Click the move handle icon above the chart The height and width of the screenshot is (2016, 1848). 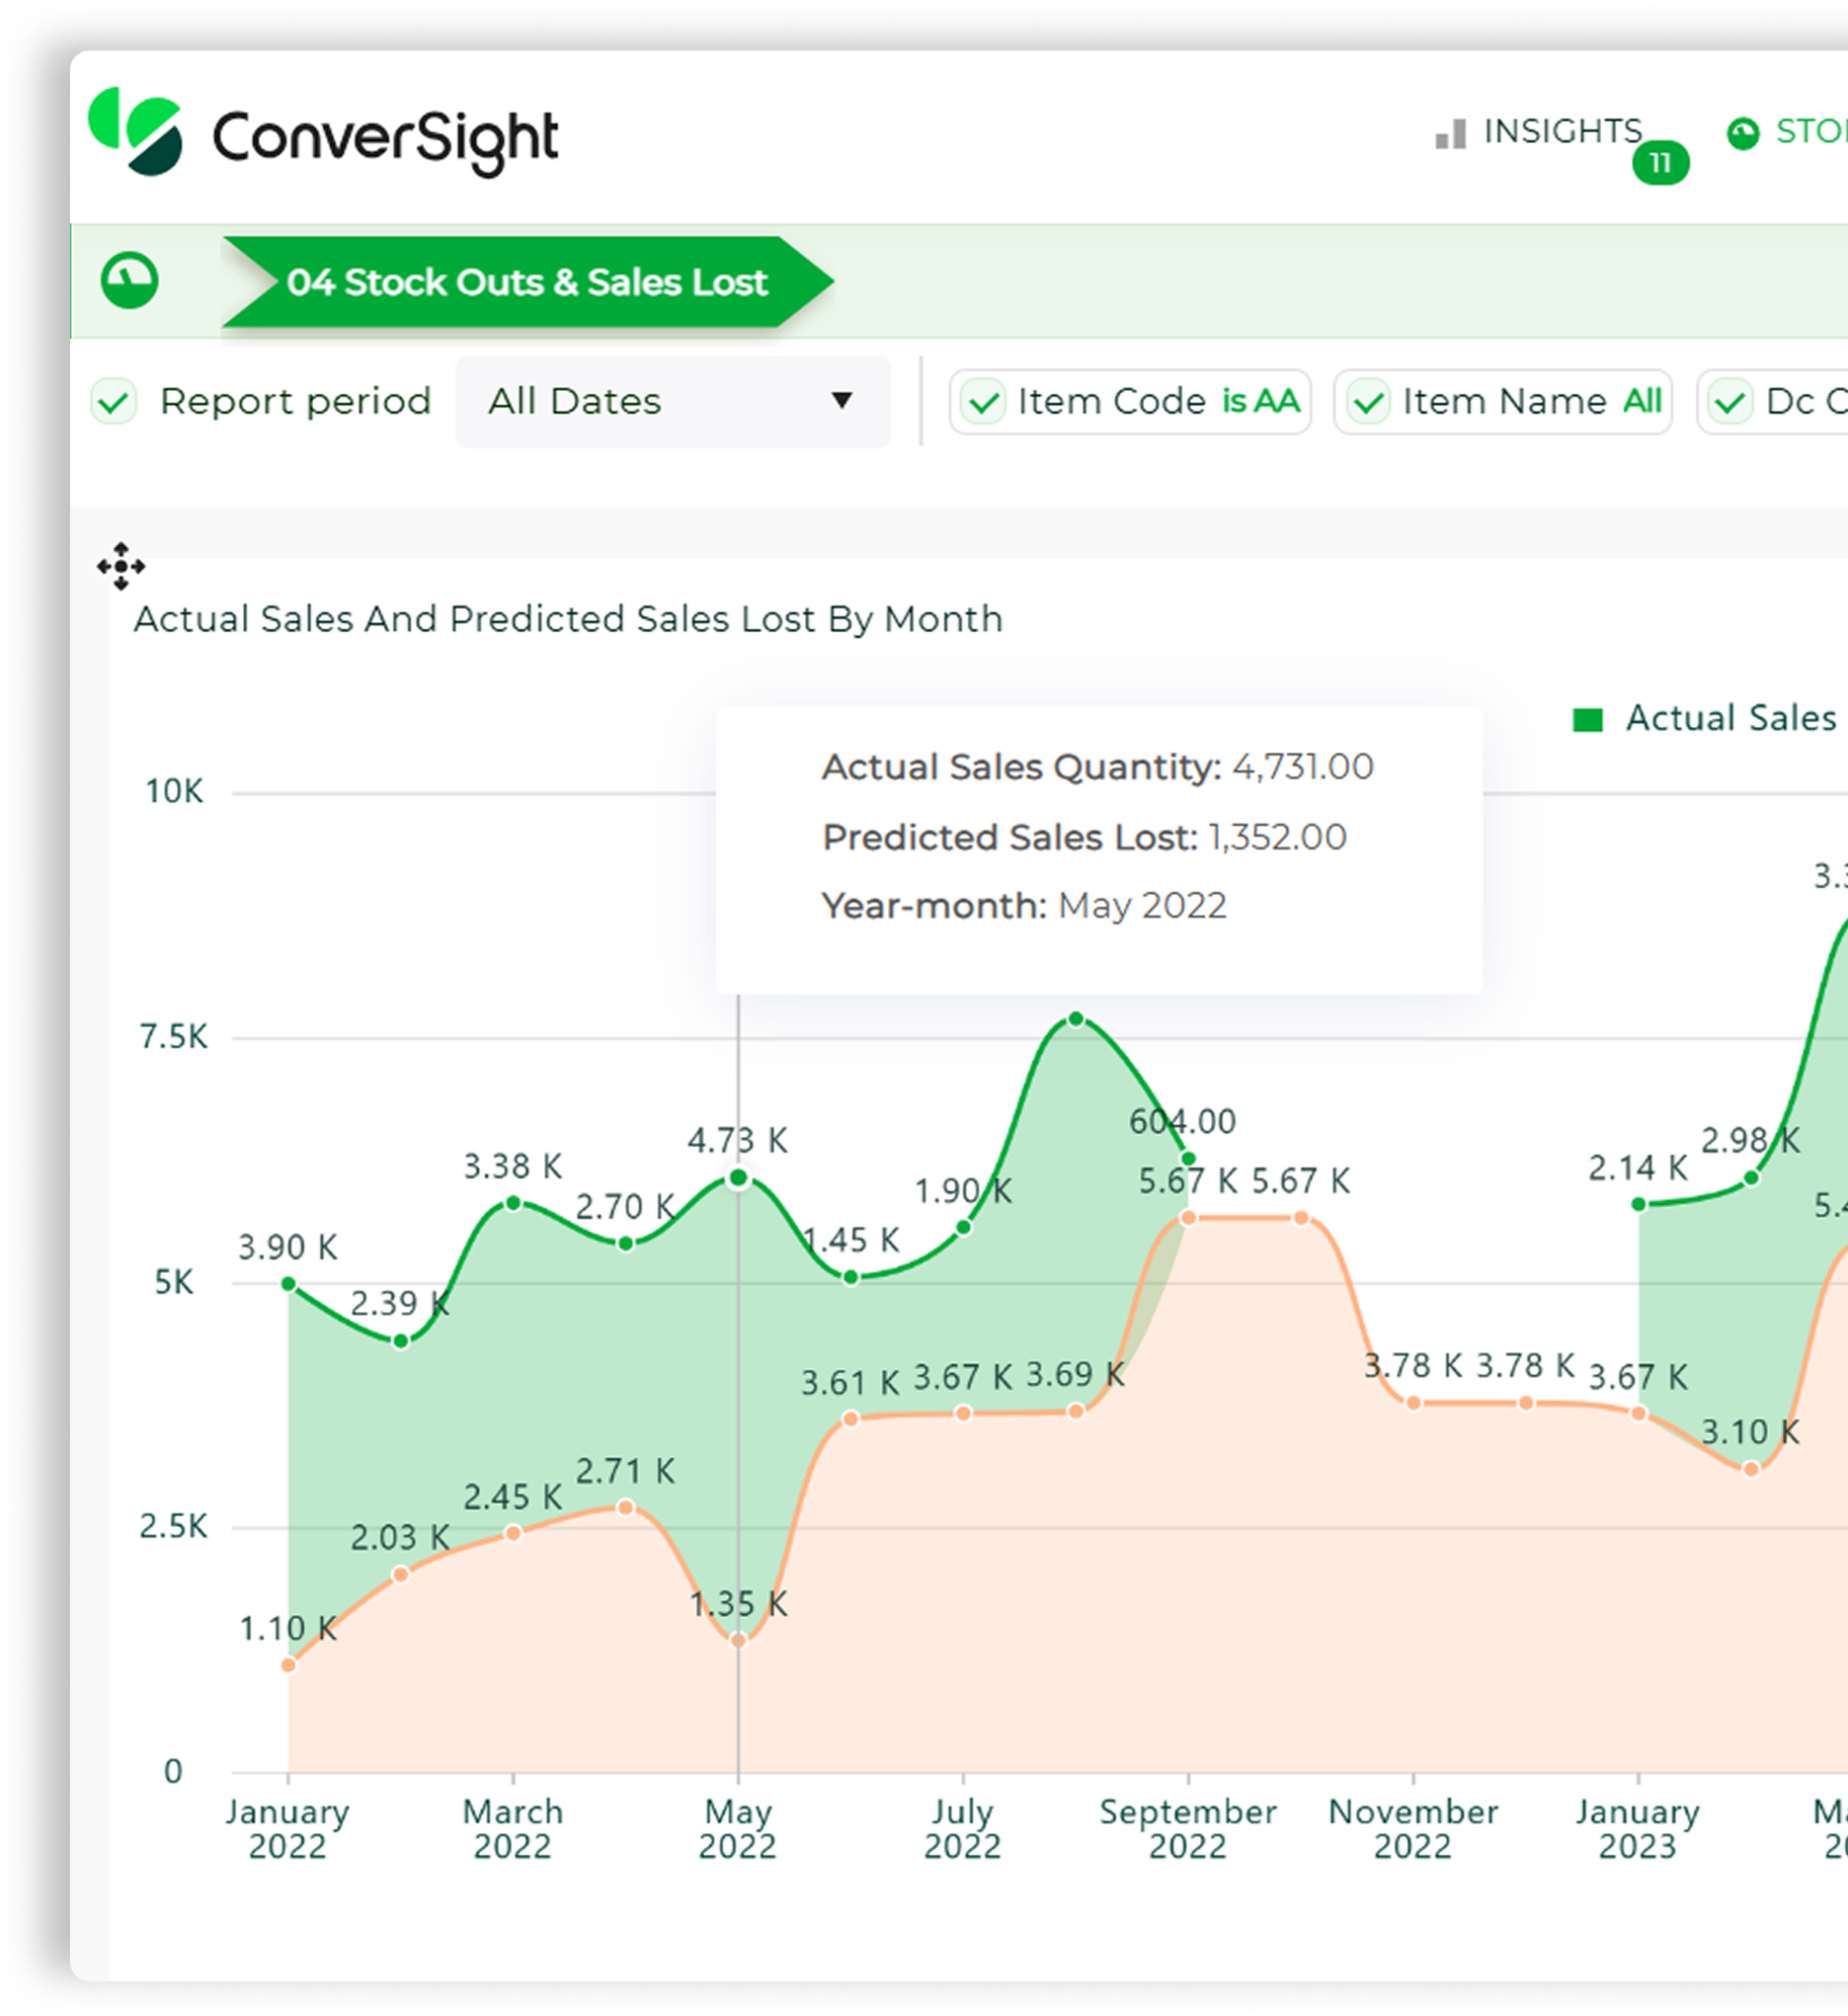(x=121, y=566)
